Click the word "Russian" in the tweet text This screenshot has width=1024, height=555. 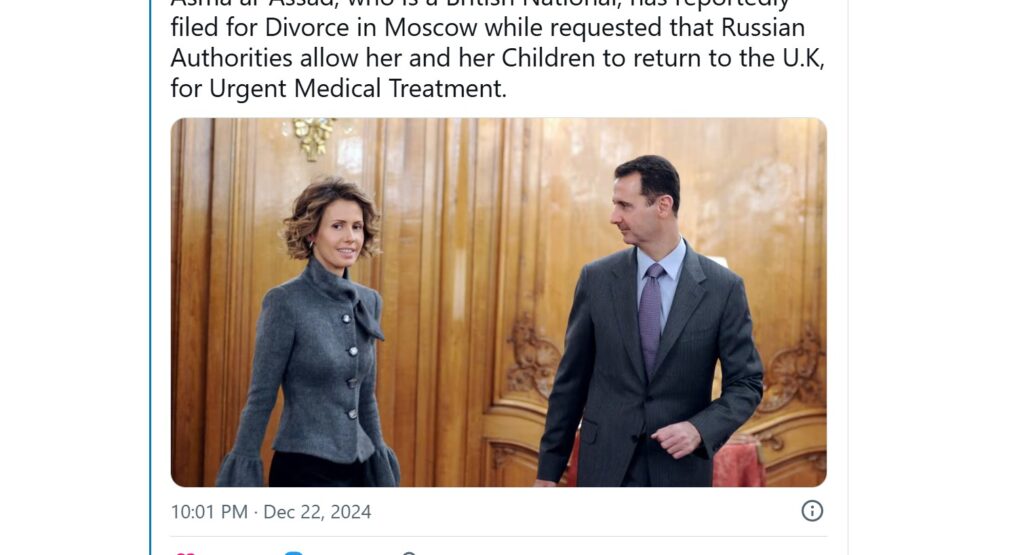(x=763, y=28)
